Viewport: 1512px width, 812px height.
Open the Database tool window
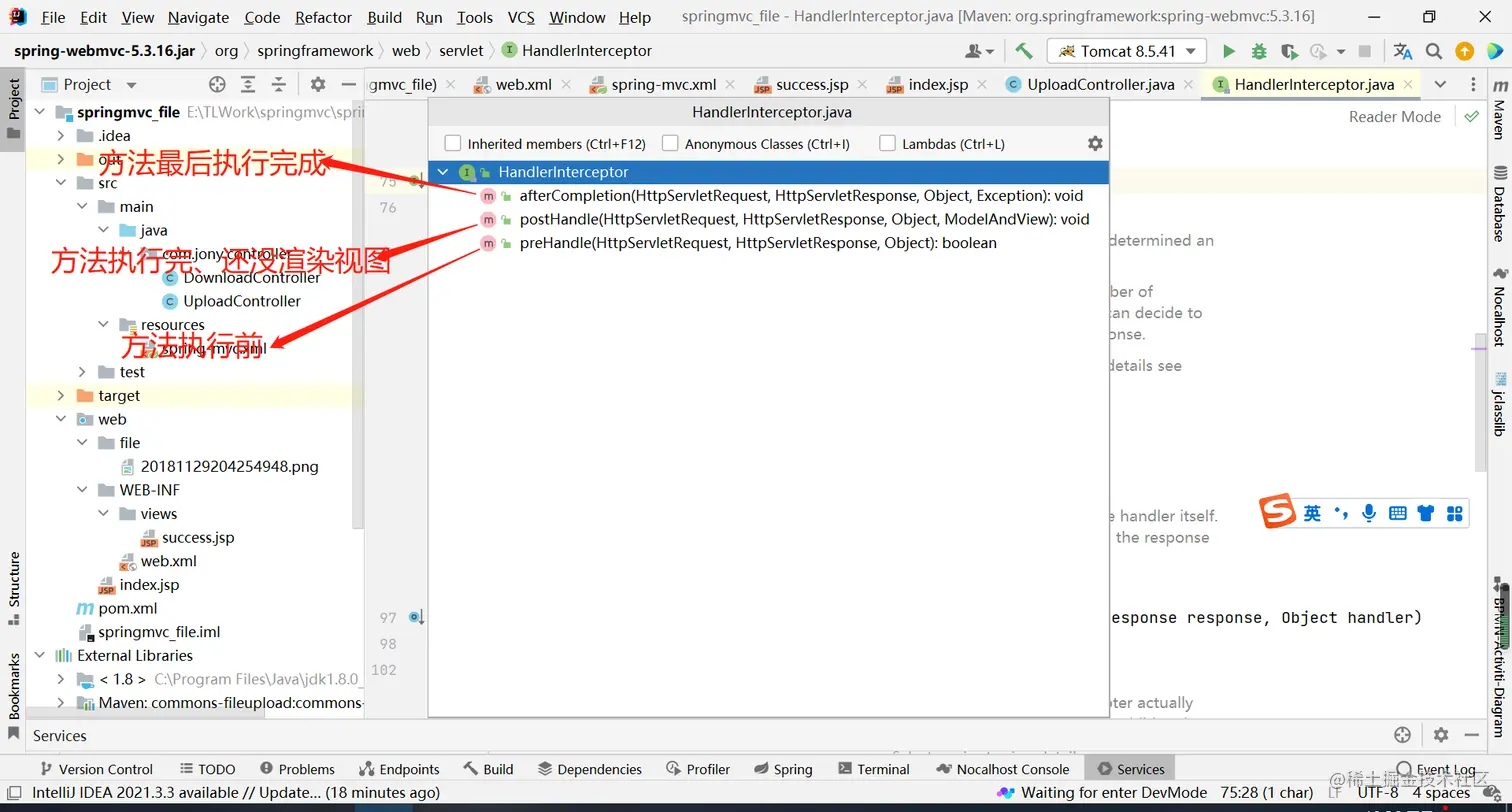1499,203
